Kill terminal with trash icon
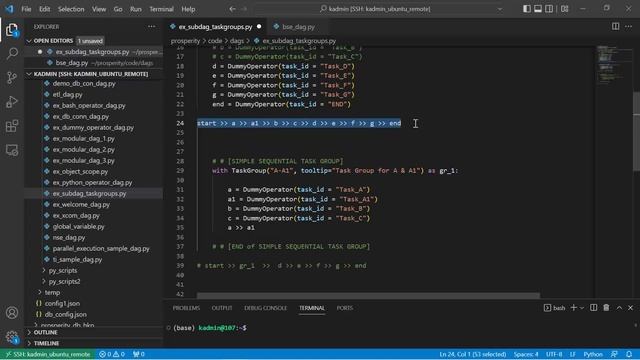640x360 pixels. pos(606,308)
